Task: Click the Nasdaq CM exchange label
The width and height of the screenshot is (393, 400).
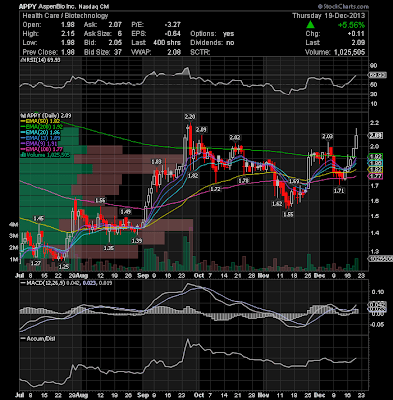Action: (94, 6)
